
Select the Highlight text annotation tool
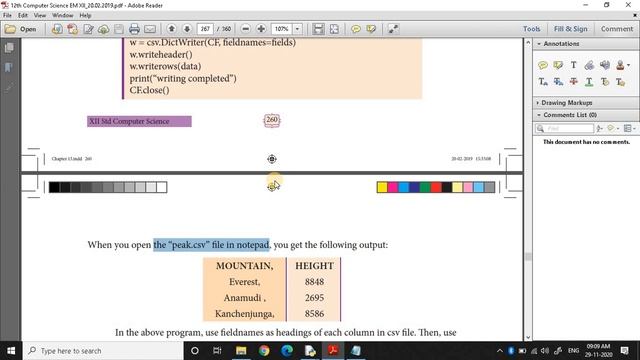(558, 65)
